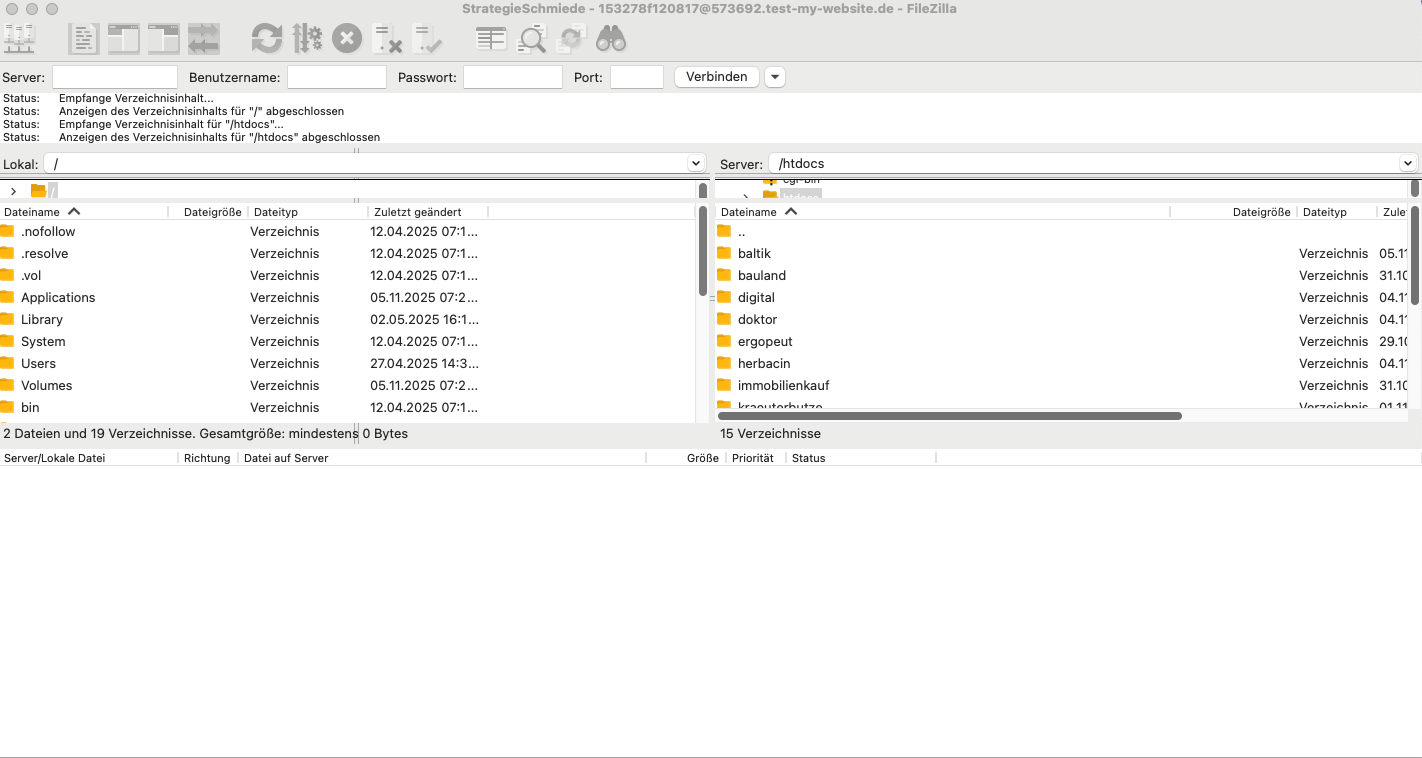Click the Benutzername input field
This screenshot has height=758, width=1422.
[x=336, y=77]
